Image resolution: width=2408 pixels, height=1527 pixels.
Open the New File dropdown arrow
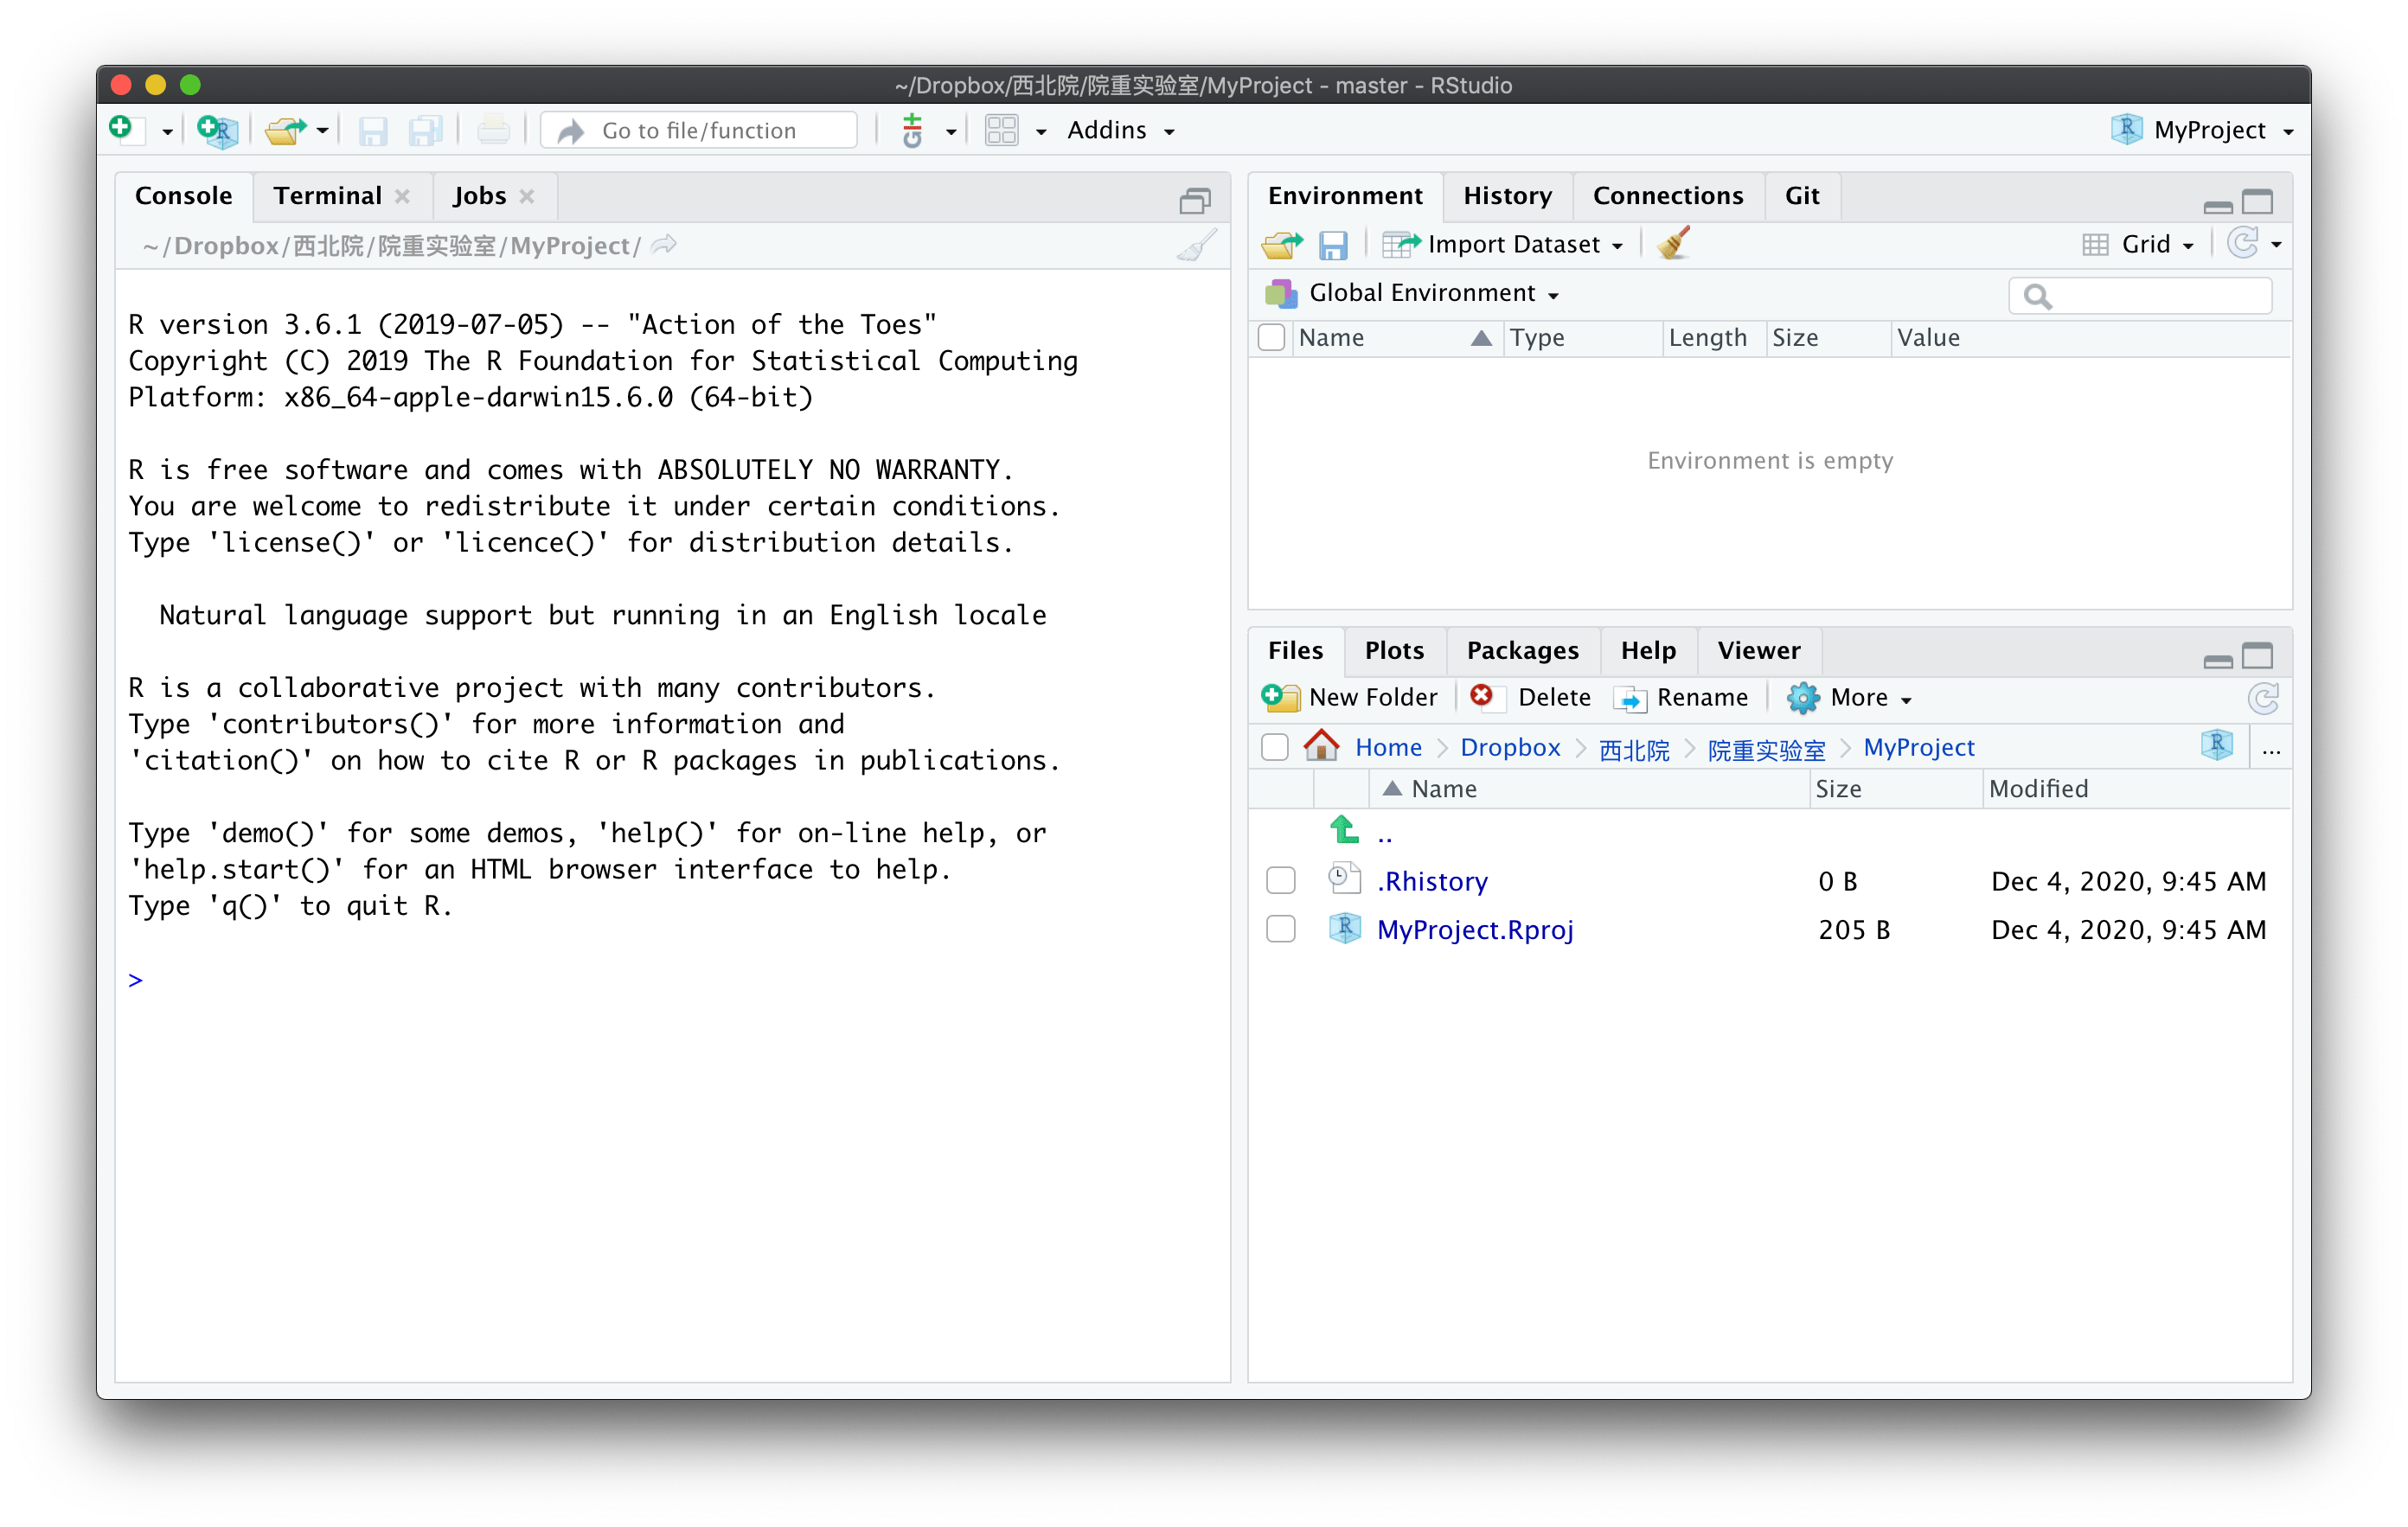[x=167, y=132]
